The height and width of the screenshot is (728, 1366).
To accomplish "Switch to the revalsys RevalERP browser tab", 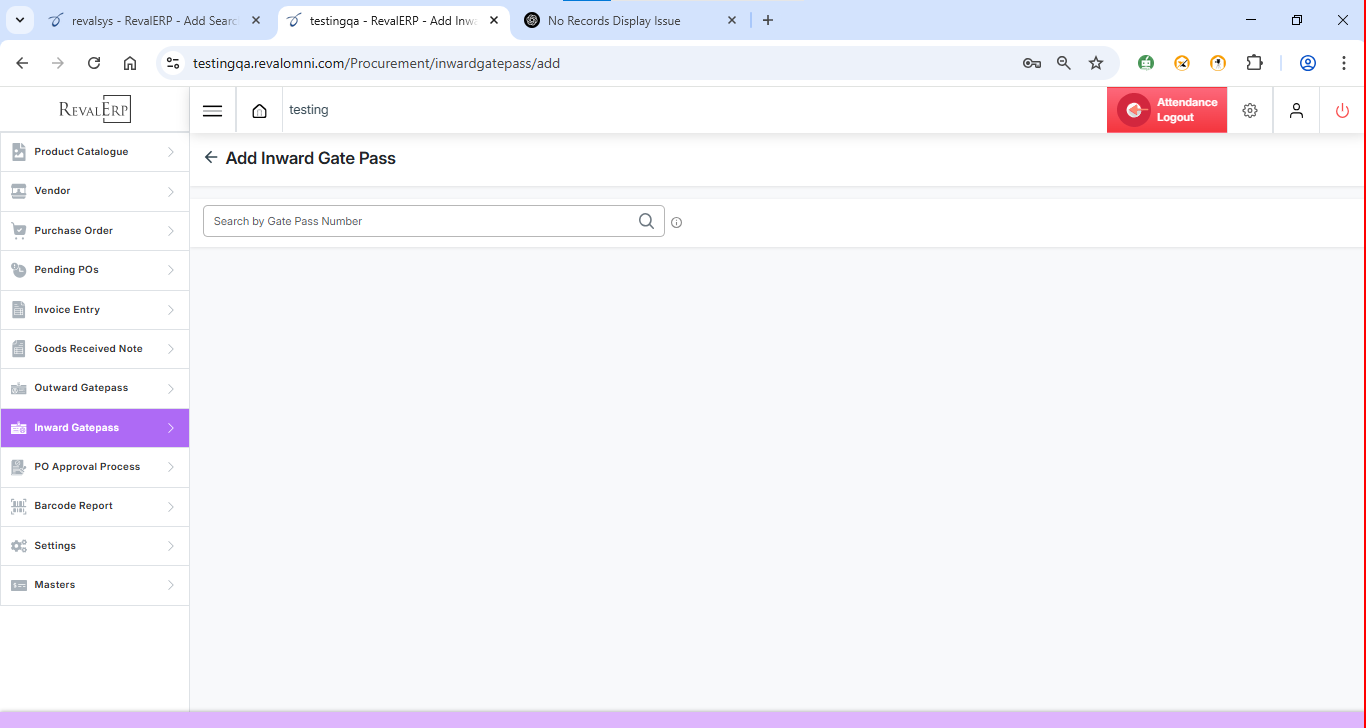I will click(x=150, y=20).
